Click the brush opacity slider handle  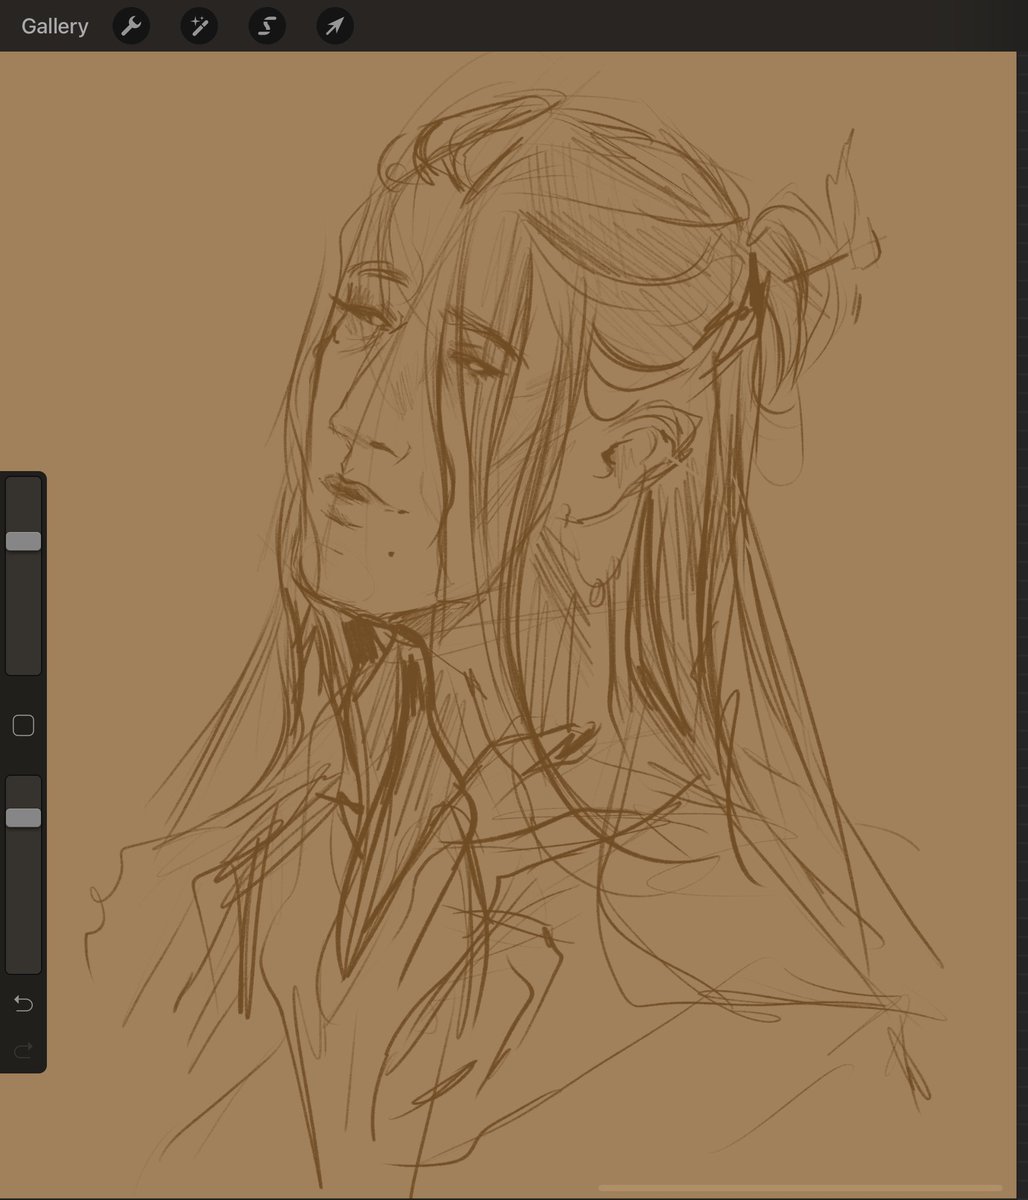(23, 818)
